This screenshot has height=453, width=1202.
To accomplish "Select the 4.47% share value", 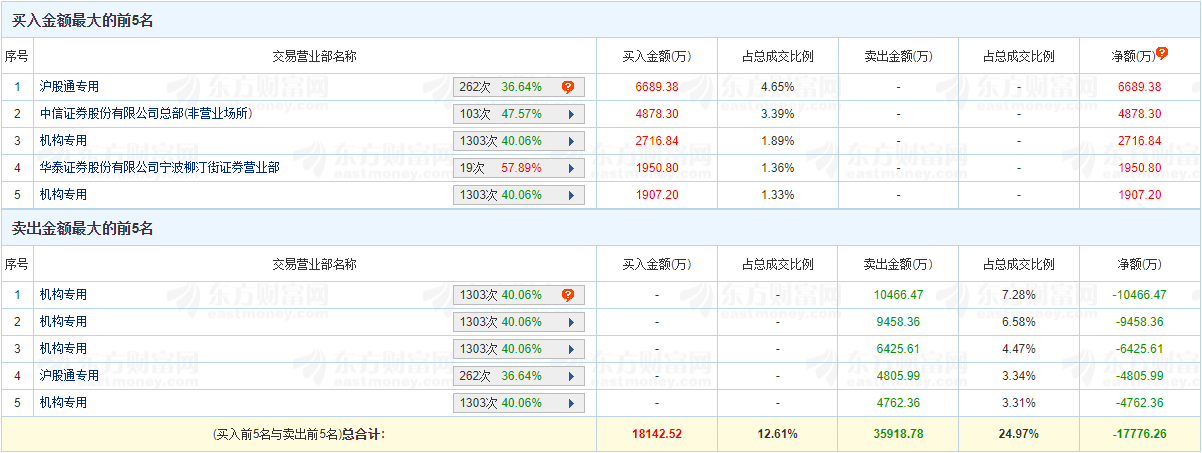I will [x=1019, y=349].
